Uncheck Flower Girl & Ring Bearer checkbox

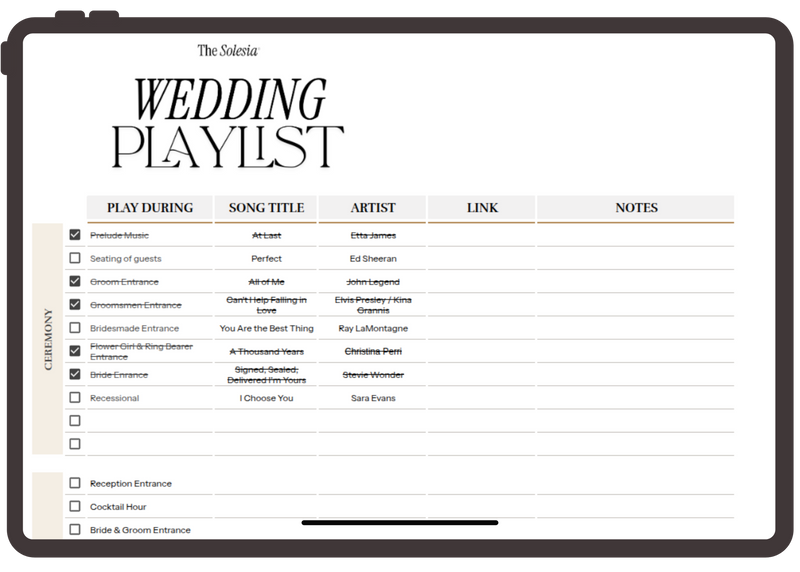[75, 351]
